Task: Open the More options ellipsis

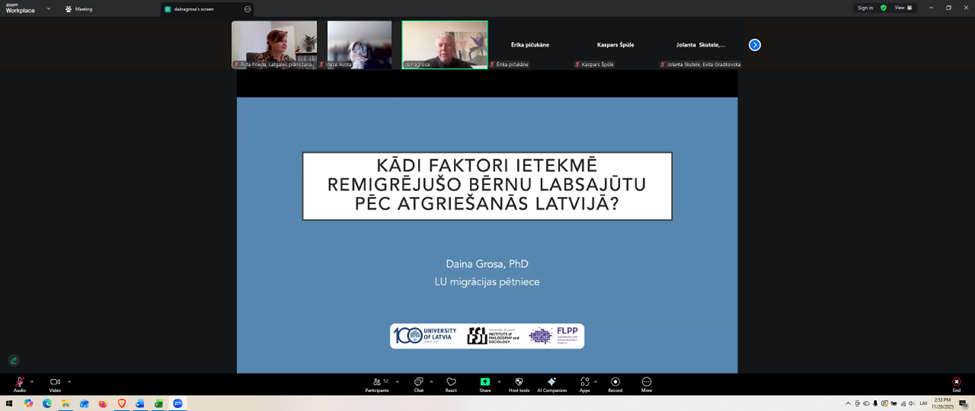Action: (646, 383)
